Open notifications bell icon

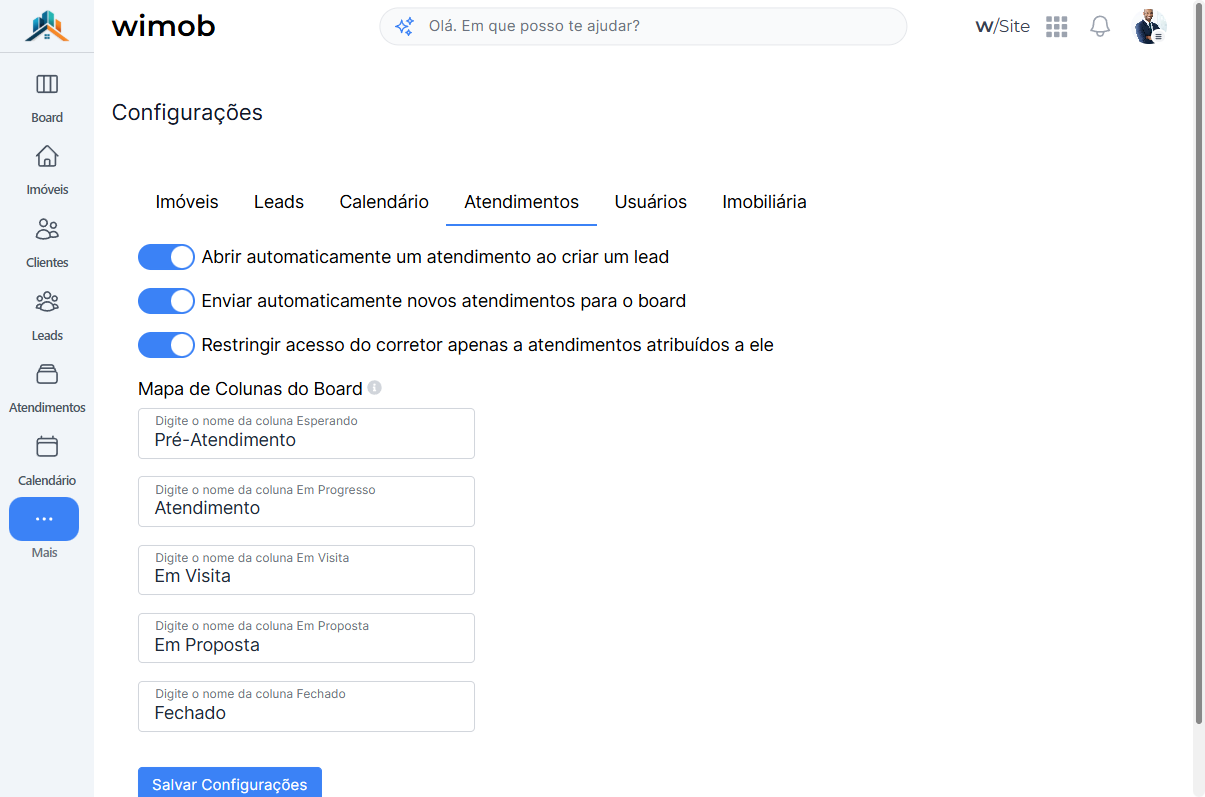(1100, 27)
